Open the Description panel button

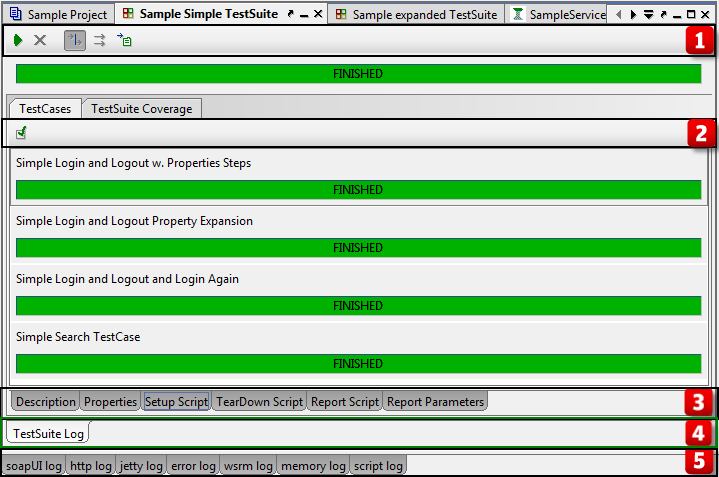(x=45, y=402)
